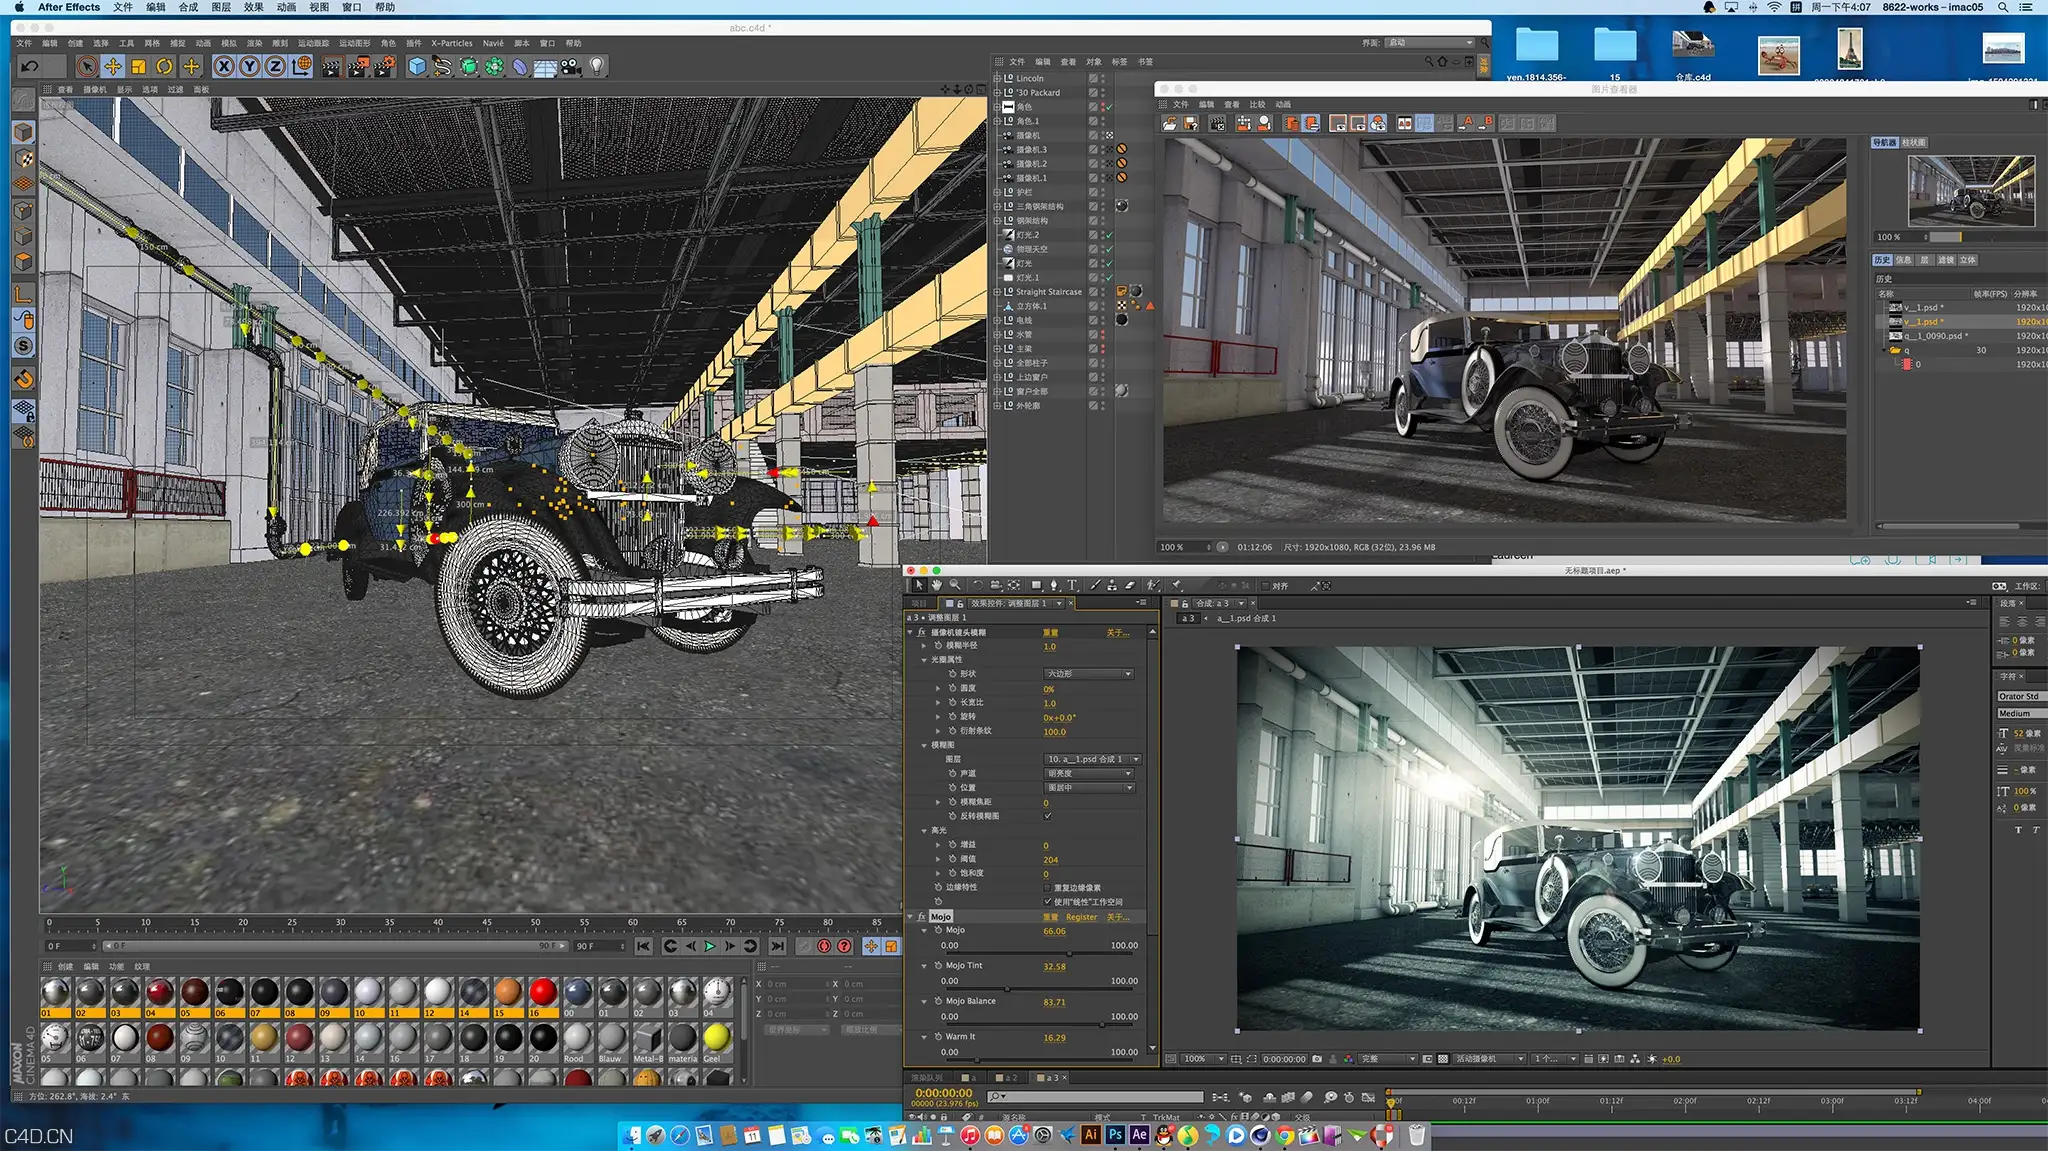Choose the After Effects Type tool
This screenshot has height=1151, width=2048.
tap(1072, 585)
